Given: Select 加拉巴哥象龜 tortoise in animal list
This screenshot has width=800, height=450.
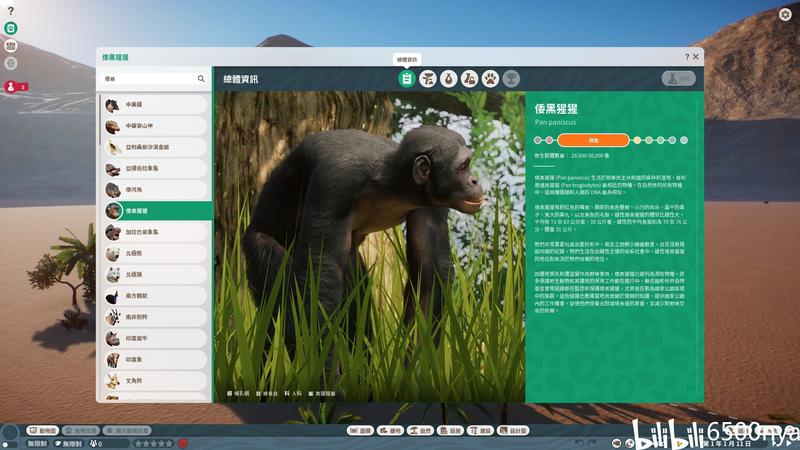Looking at the screenshot, I should [x=156, y=232].
